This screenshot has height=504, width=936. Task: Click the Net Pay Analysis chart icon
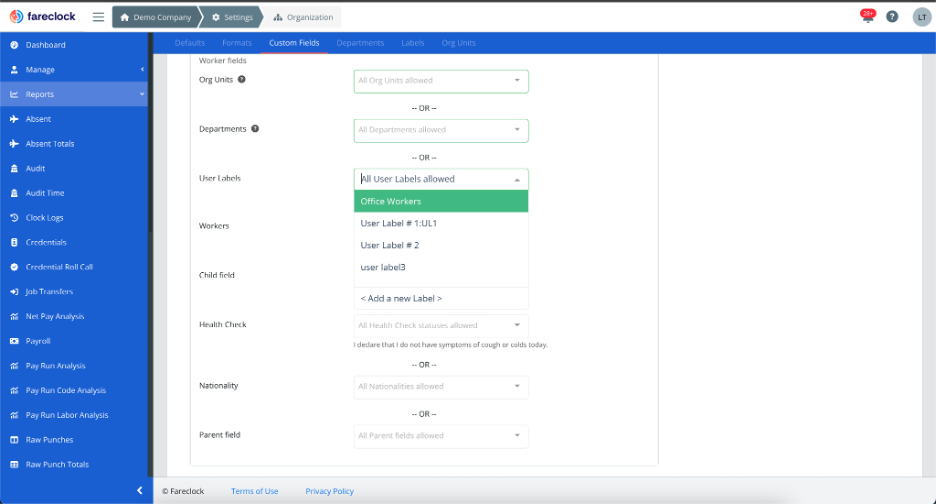point(14,316)
